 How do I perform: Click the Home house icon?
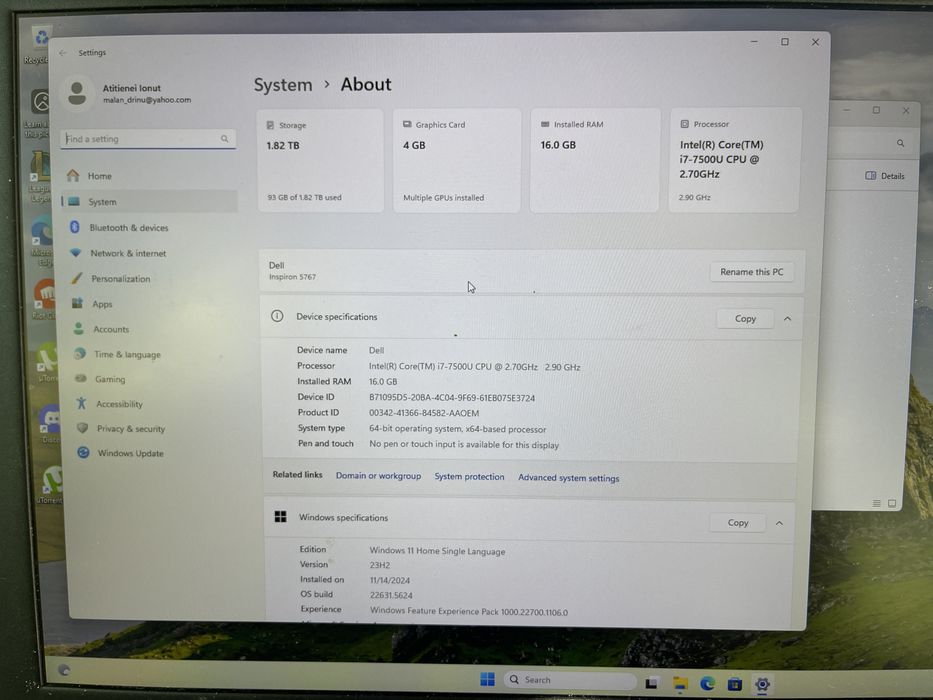(73, 175)
